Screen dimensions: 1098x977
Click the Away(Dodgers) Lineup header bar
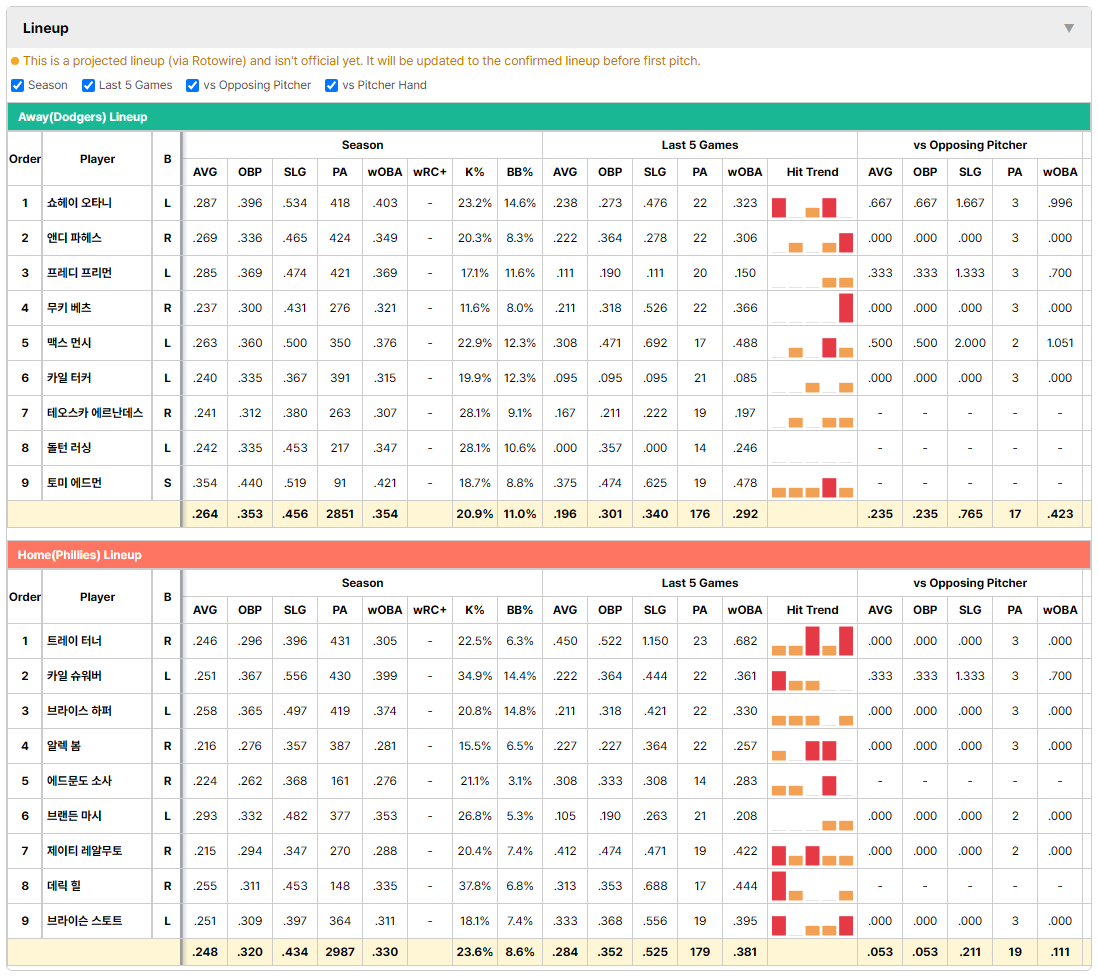point(549,117)
